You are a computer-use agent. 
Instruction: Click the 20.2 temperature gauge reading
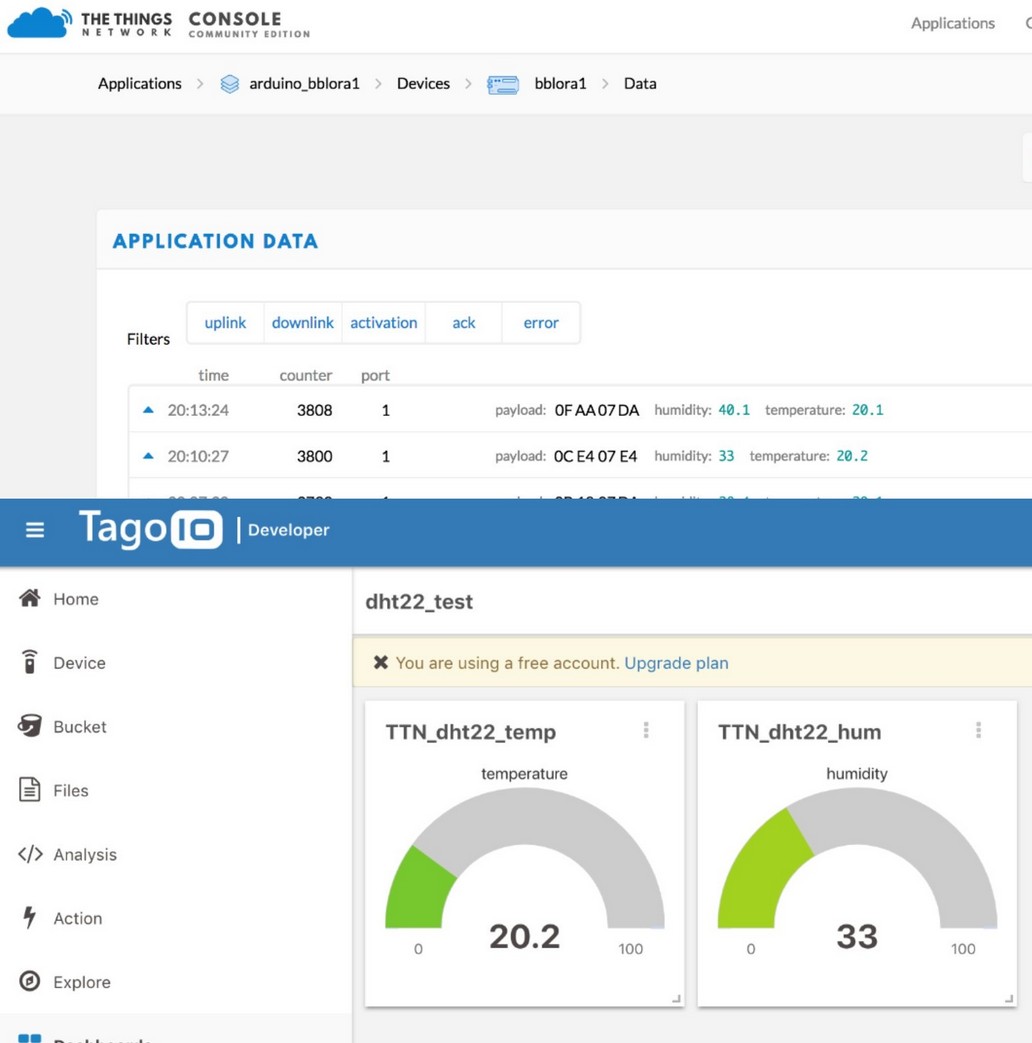[524, 936]
